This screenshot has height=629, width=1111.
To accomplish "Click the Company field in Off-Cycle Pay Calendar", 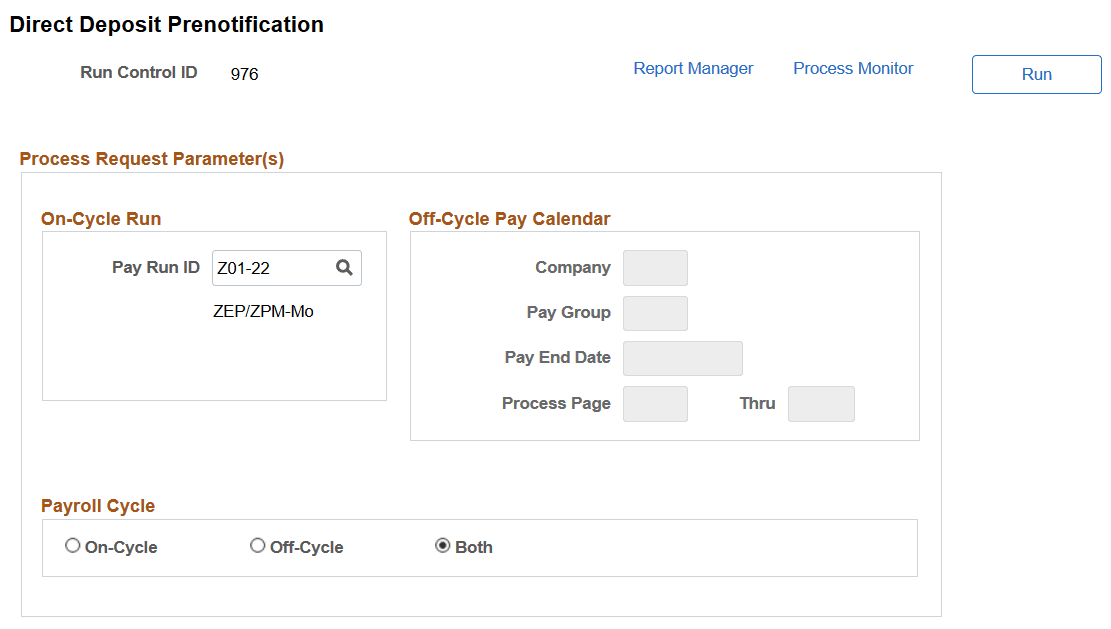I will click(x=655, y=267).
